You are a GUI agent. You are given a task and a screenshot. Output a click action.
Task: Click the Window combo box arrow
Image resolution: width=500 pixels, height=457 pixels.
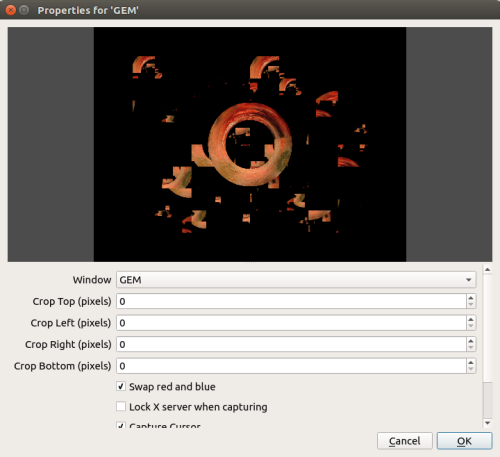click(469, 280)
